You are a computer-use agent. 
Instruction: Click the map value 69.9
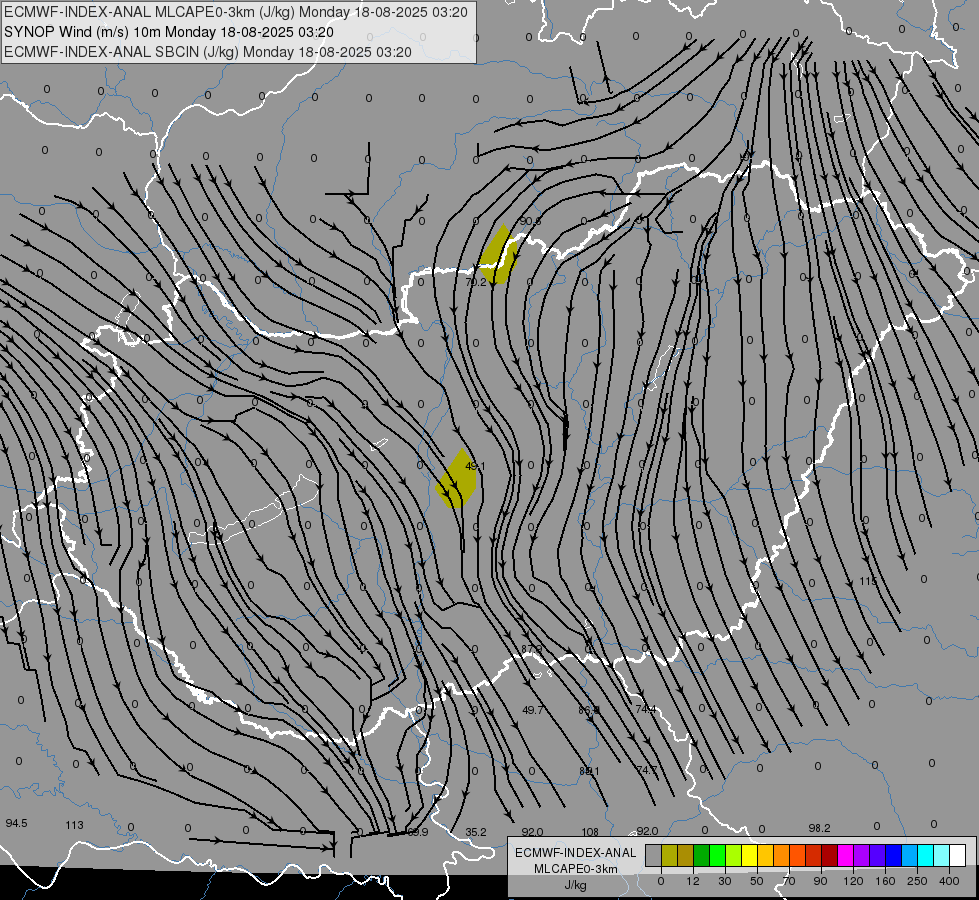[x=418, y=832]
